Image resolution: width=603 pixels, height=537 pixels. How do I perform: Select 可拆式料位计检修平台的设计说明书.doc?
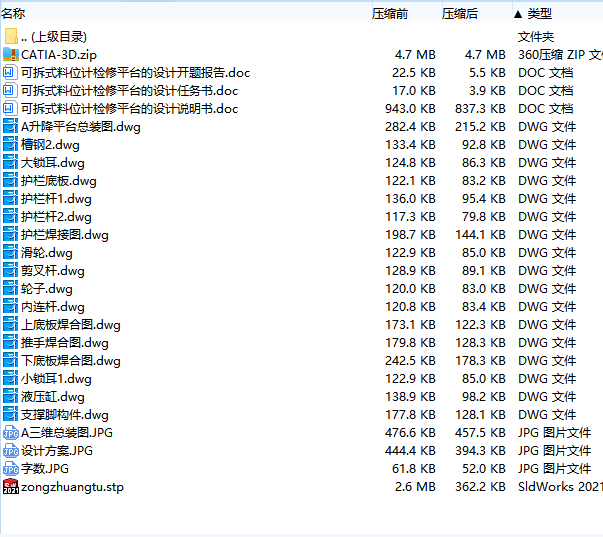pos(130,109)
